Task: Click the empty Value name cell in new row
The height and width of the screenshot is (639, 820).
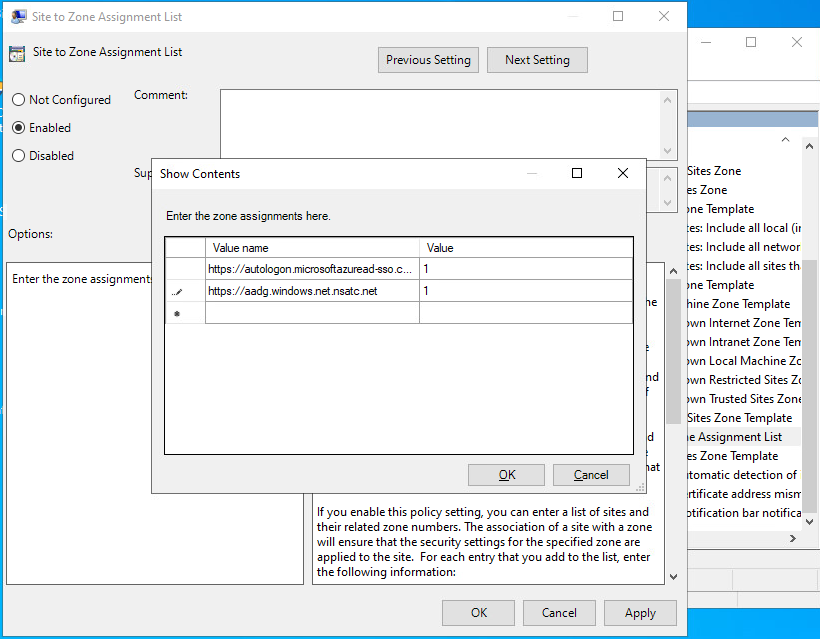Action: coord(312,314)
